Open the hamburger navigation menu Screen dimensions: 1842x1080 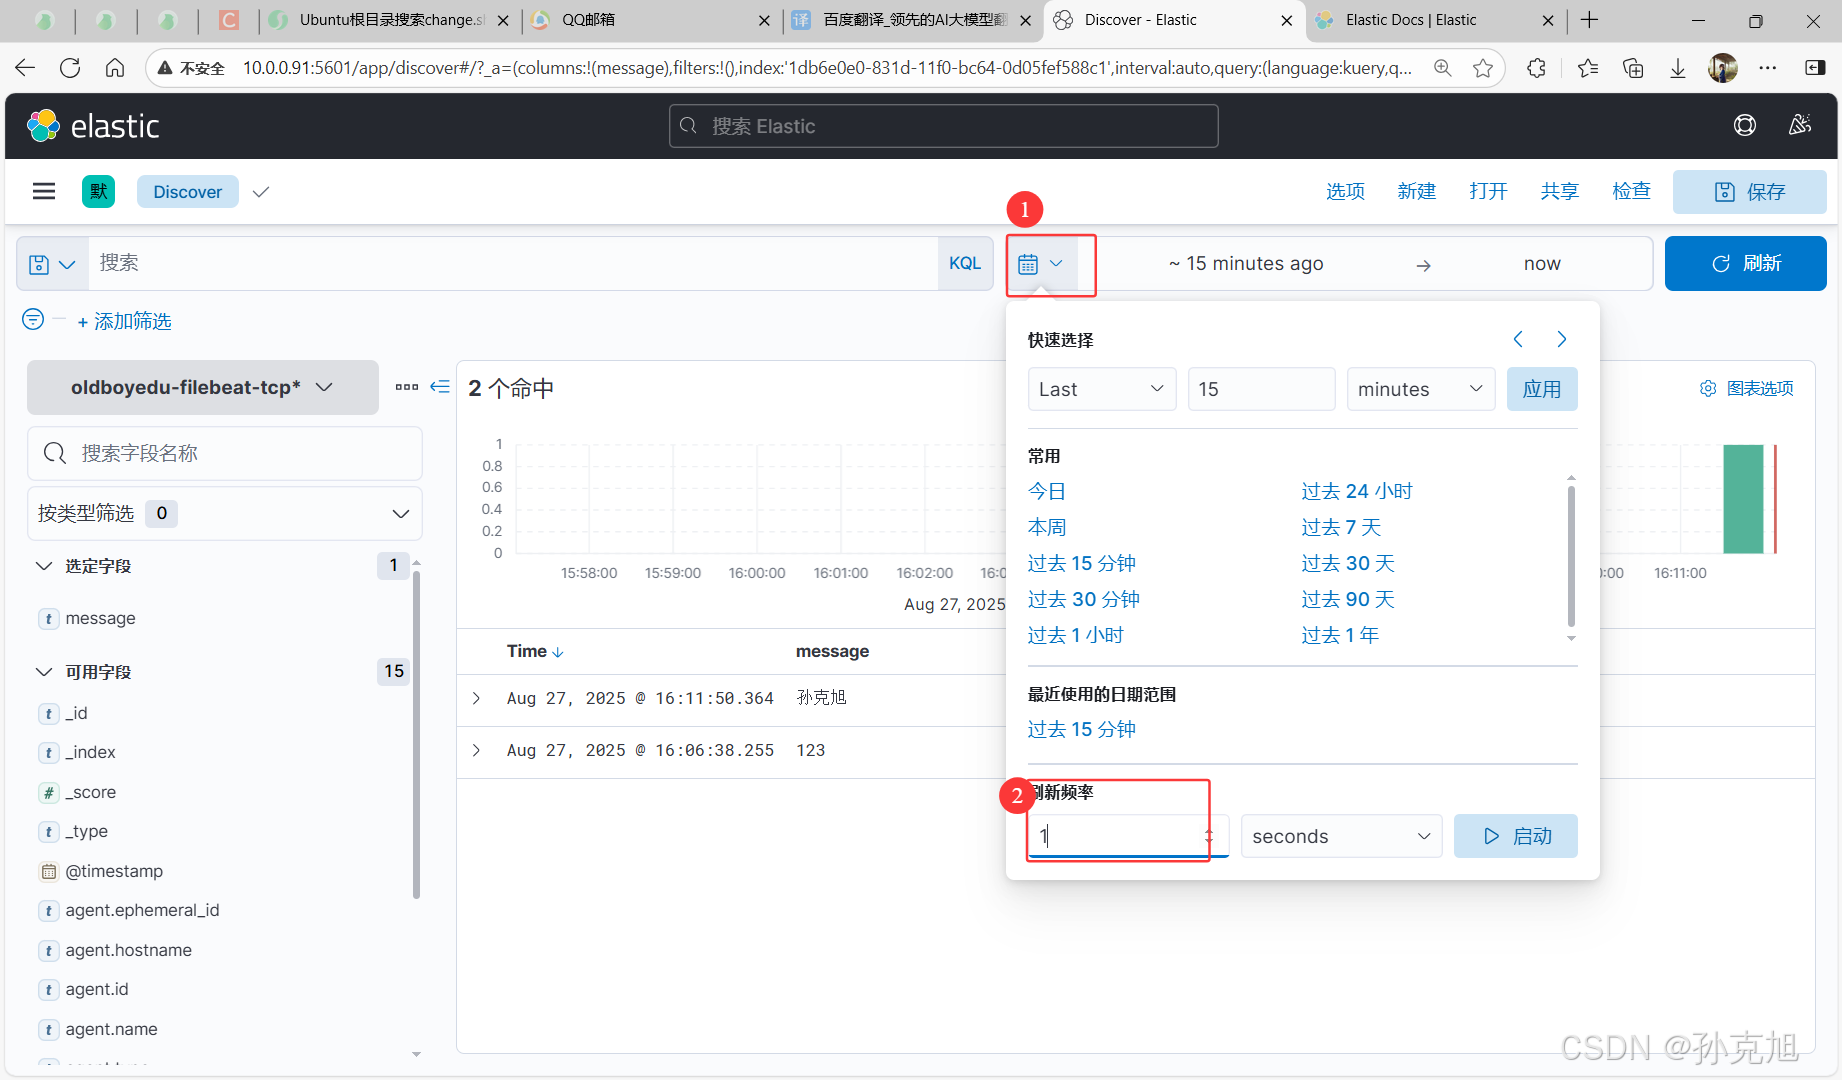click(44, 191)
